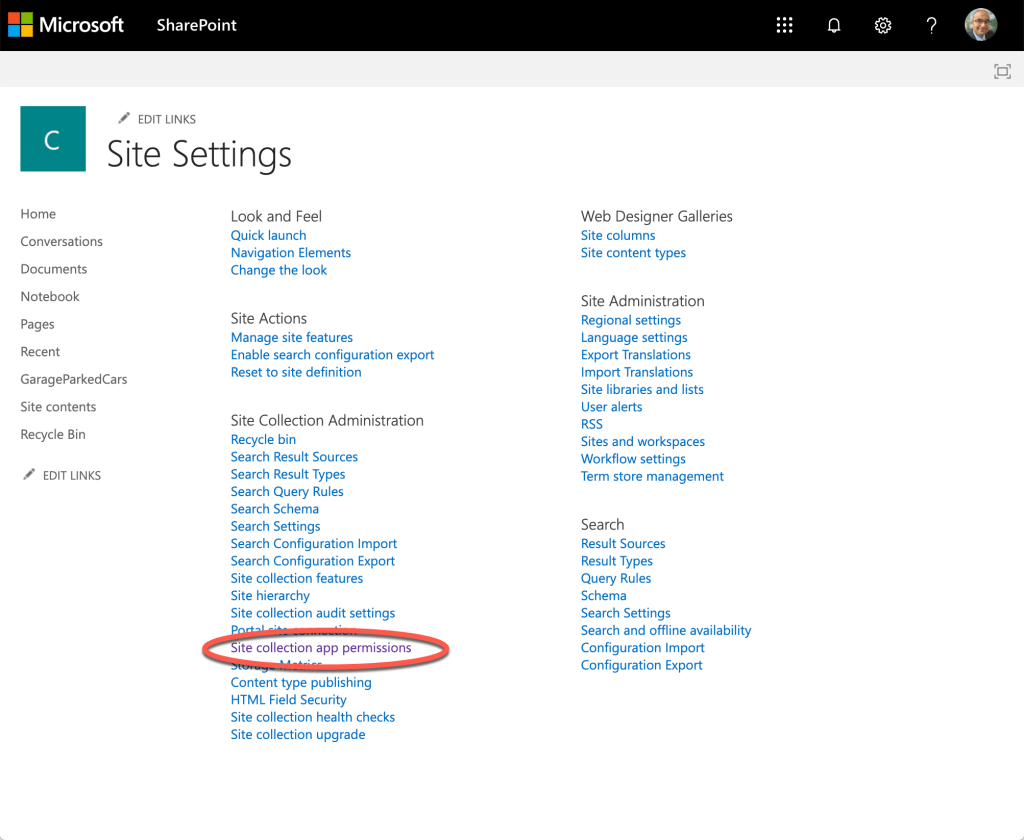Open the settings gear menu
1024x840 pixels.
click(x=883, y=26)
